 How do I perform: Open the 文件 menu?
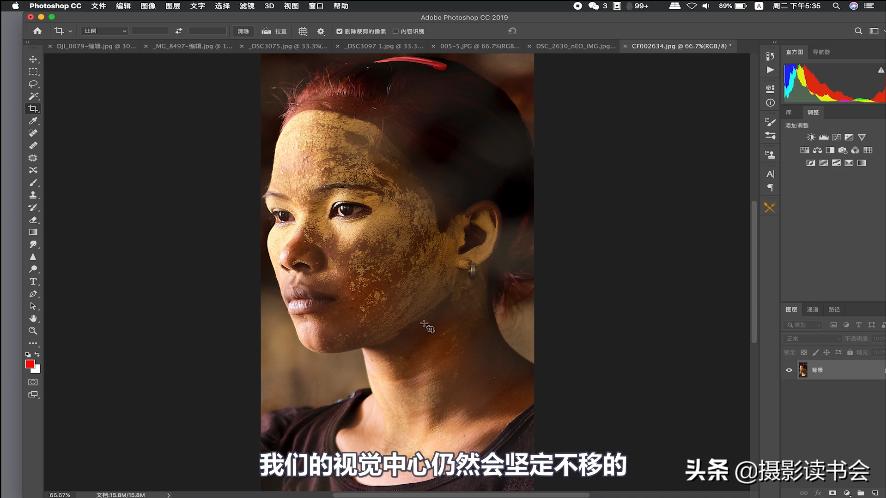coord(98,6)
